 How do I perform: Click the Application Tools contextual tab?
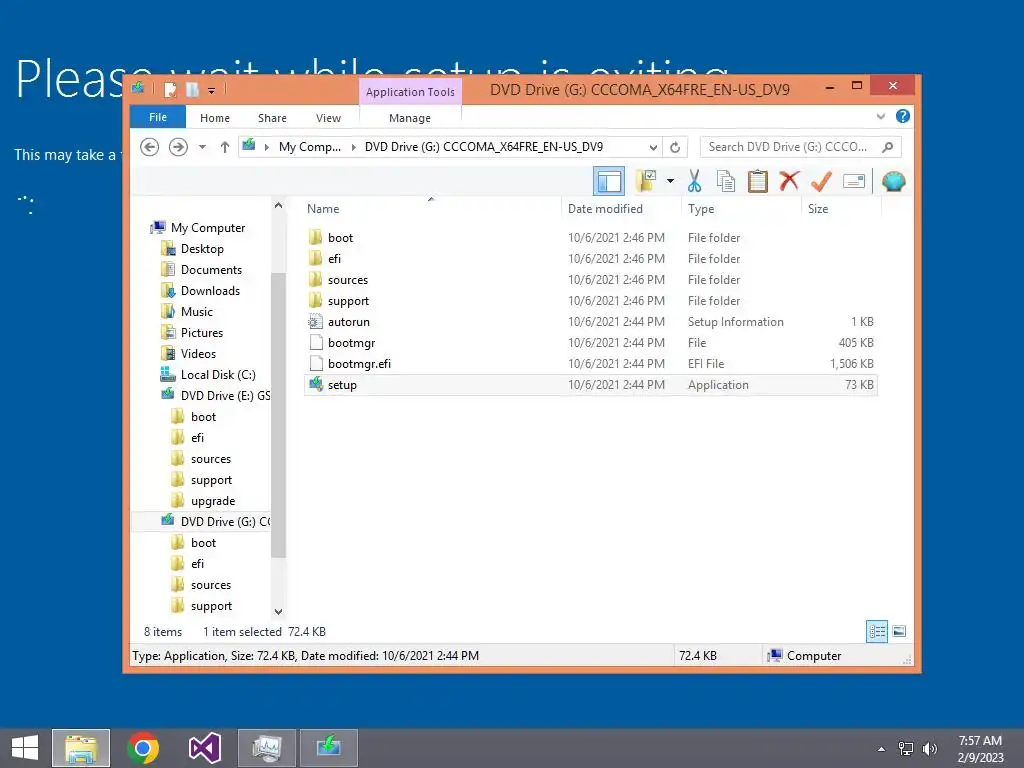coord(410,92)
